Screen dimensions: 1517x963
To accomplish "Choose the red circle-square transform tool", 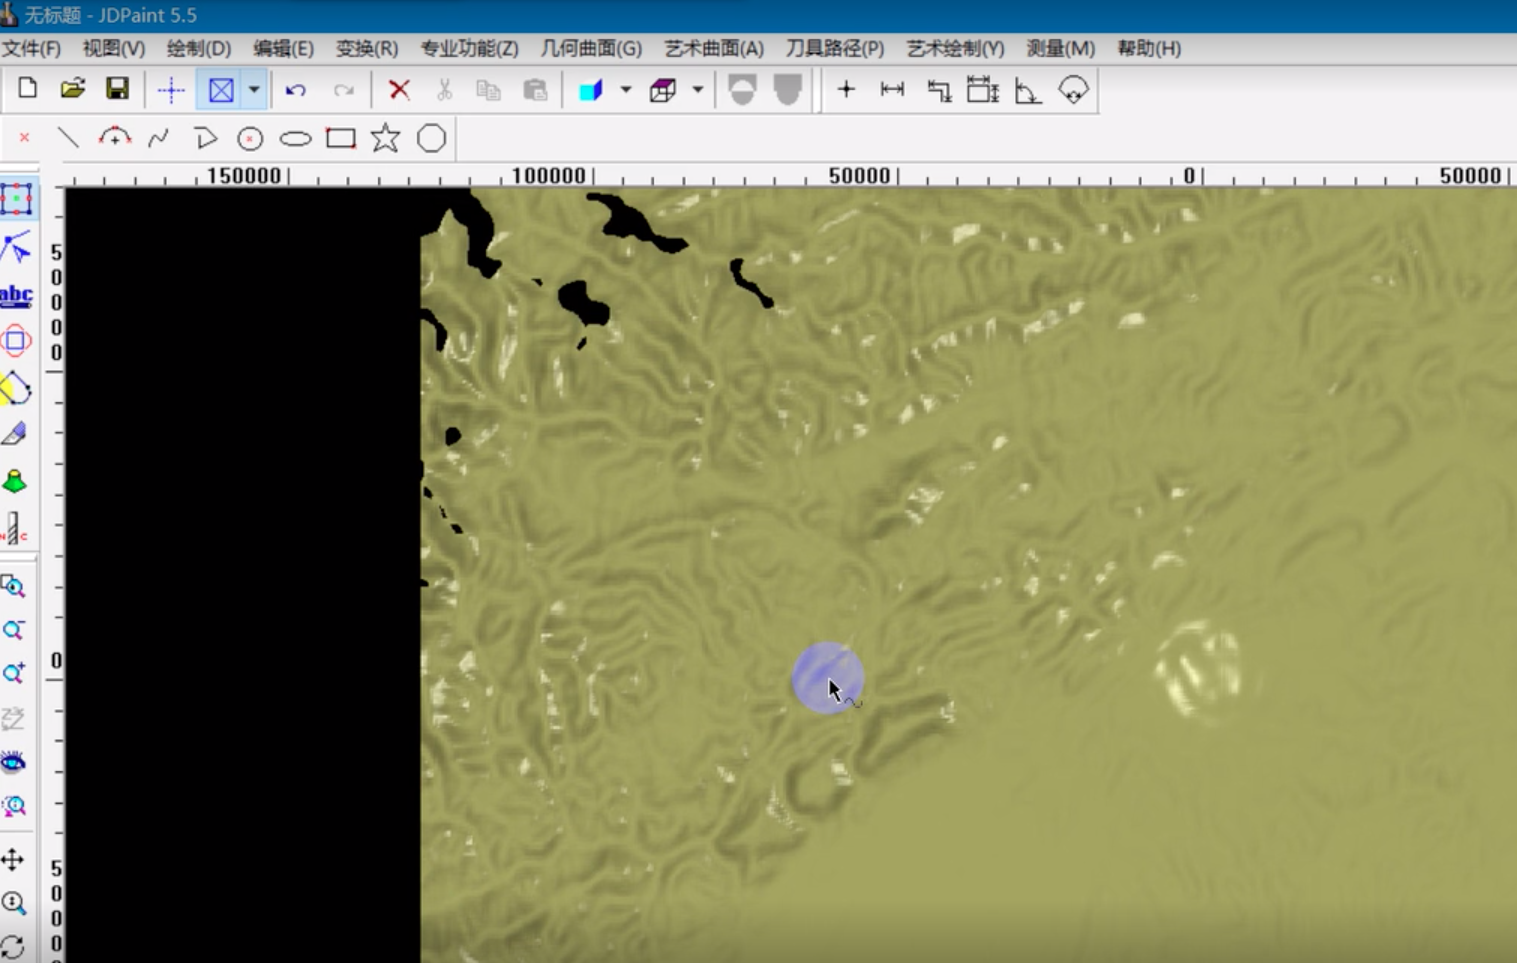I will (x=16, y=341).
